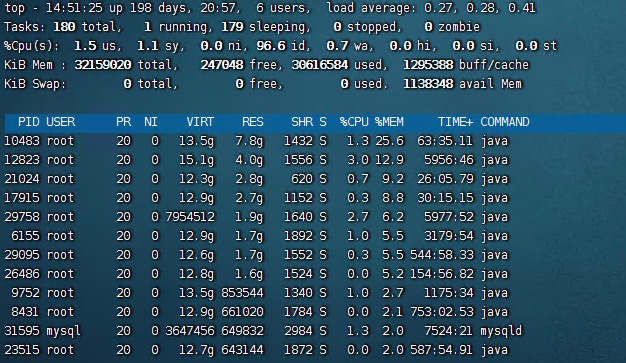Click the 96.6 id CPU value
Image resolution: width=626 pixels, height=363 pixels.
tap(271, 46)
